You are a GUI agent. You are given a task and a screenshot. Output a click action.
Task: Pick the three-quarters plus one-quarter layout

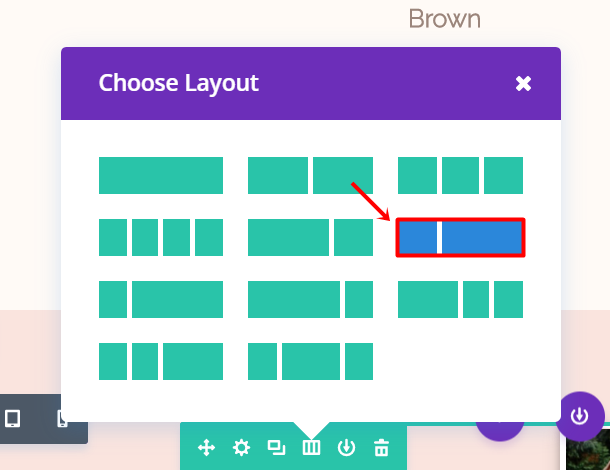310,299
